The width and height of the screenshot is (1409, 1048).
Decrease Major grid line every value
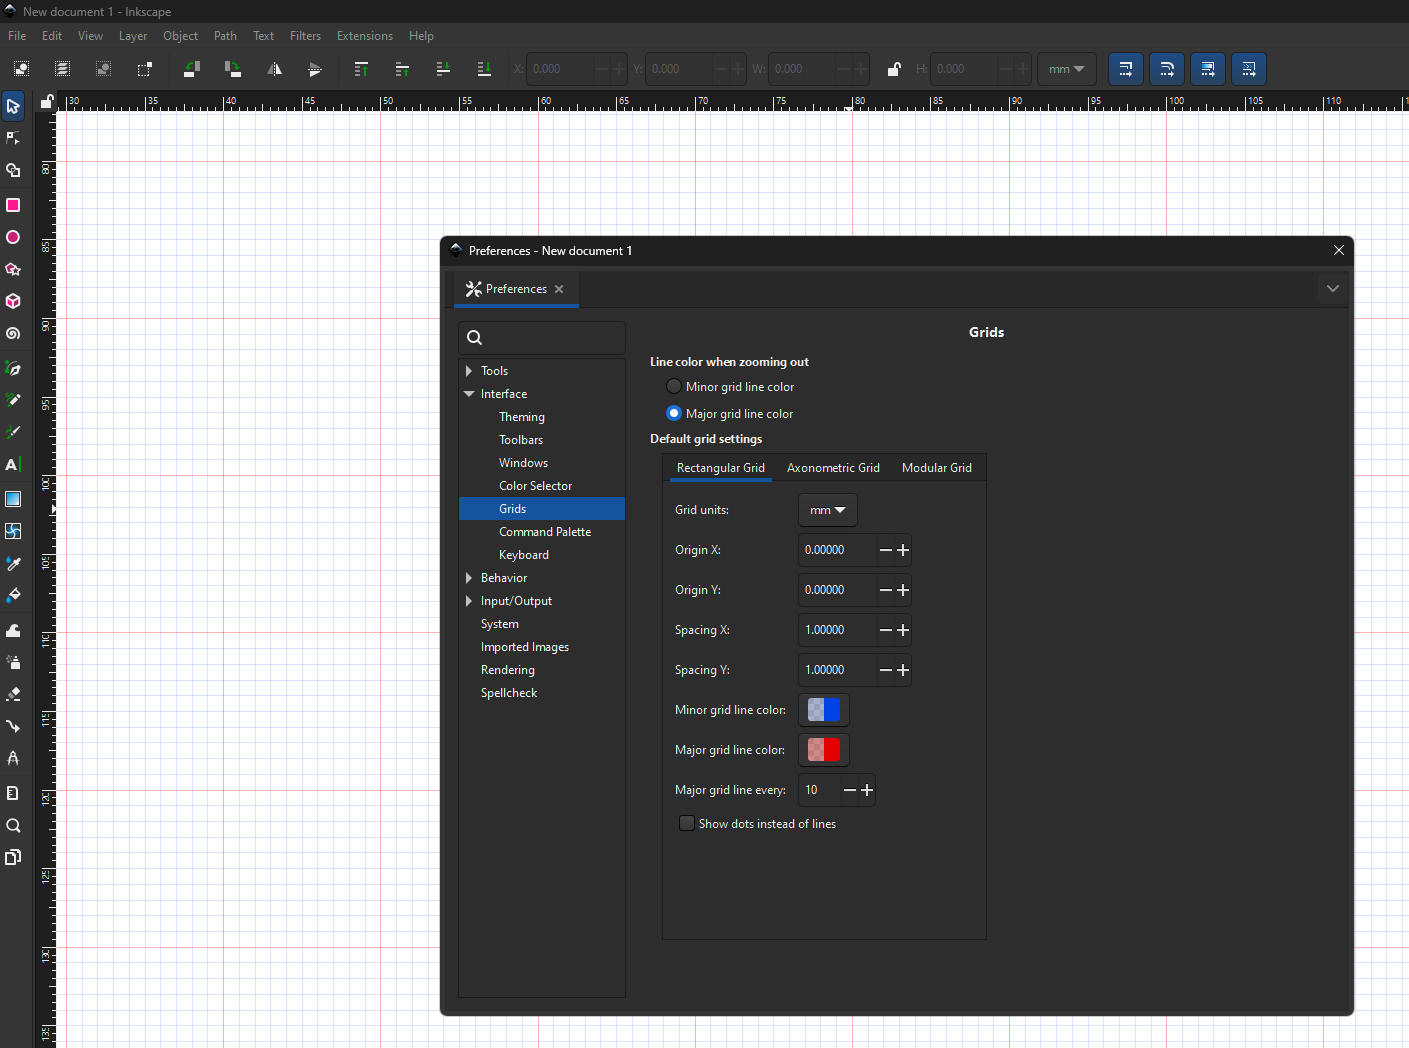pyautogui.click(x=850, y=790)
